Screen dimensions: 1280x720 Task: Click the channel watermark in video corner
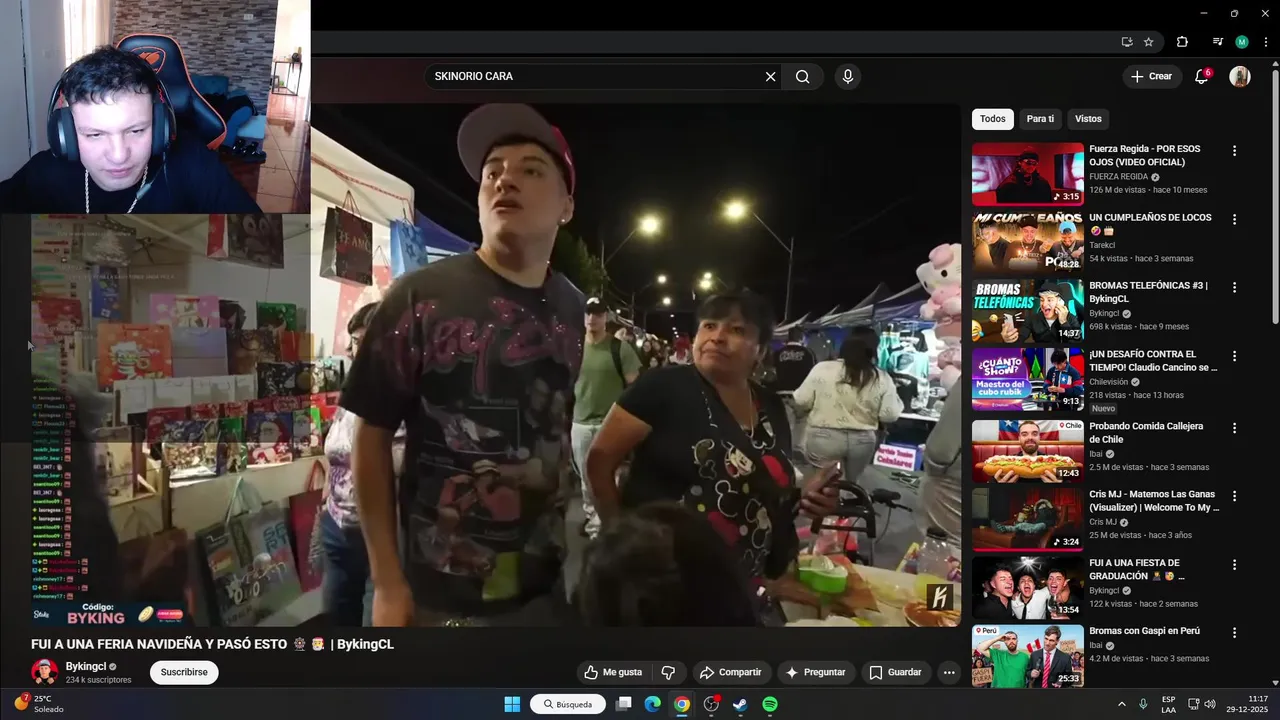(940, 598)
